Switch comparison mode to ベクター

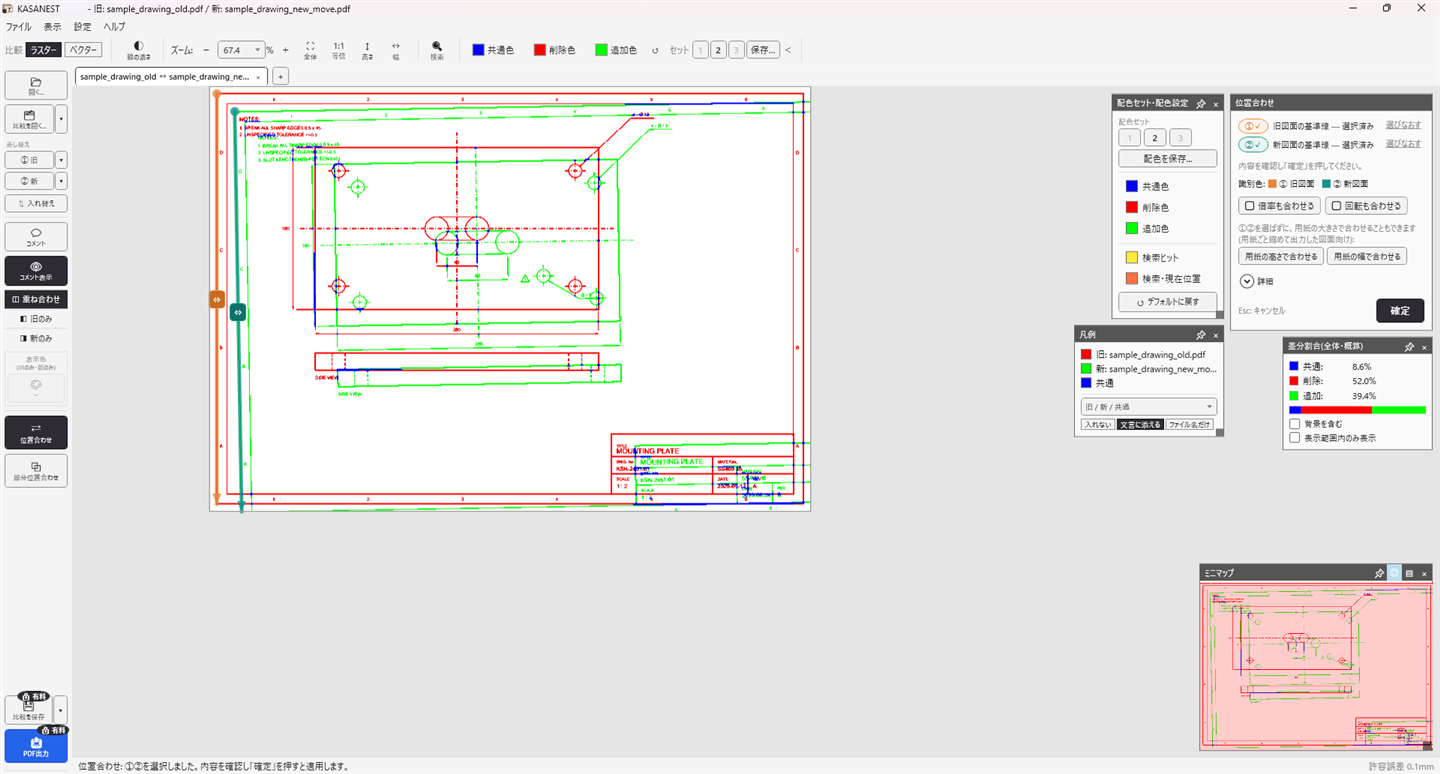point(84,50)
